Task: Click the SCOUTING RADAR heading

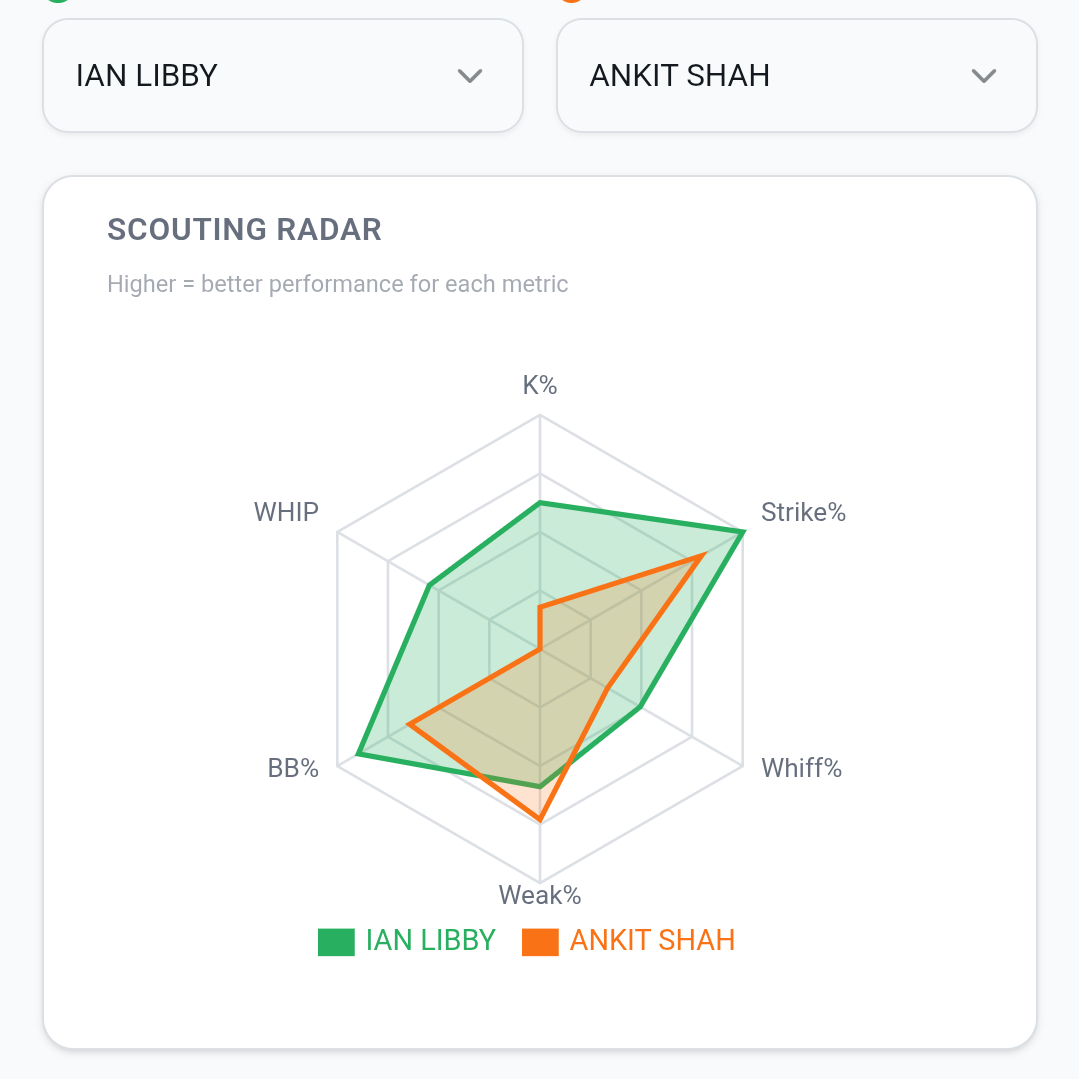Action: pyautogui.click(x=244, y=229)
